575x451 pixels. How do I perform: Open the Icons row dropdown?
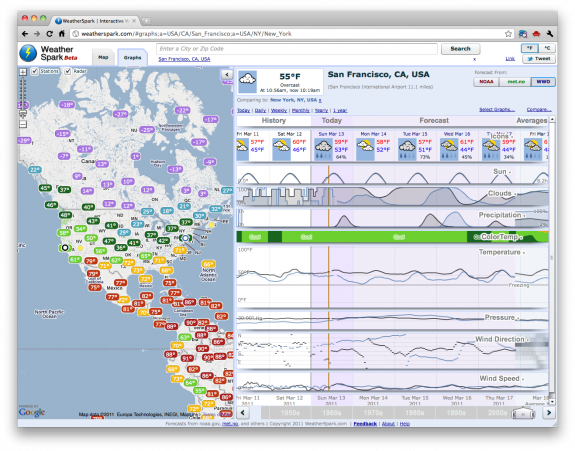pyautogui.click(x=512, y=137)
